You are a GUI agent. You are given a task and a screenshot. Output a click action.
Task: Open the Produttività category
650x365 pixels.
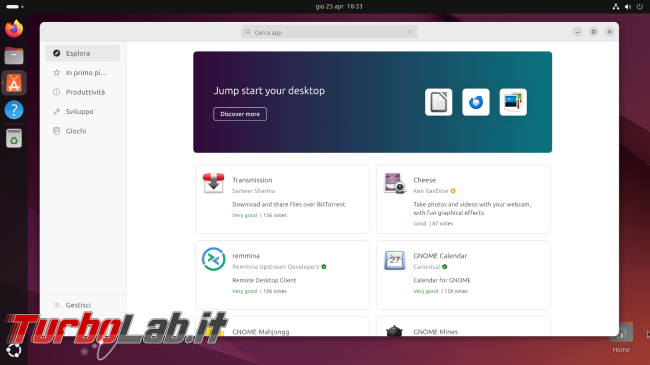point(83,92)
